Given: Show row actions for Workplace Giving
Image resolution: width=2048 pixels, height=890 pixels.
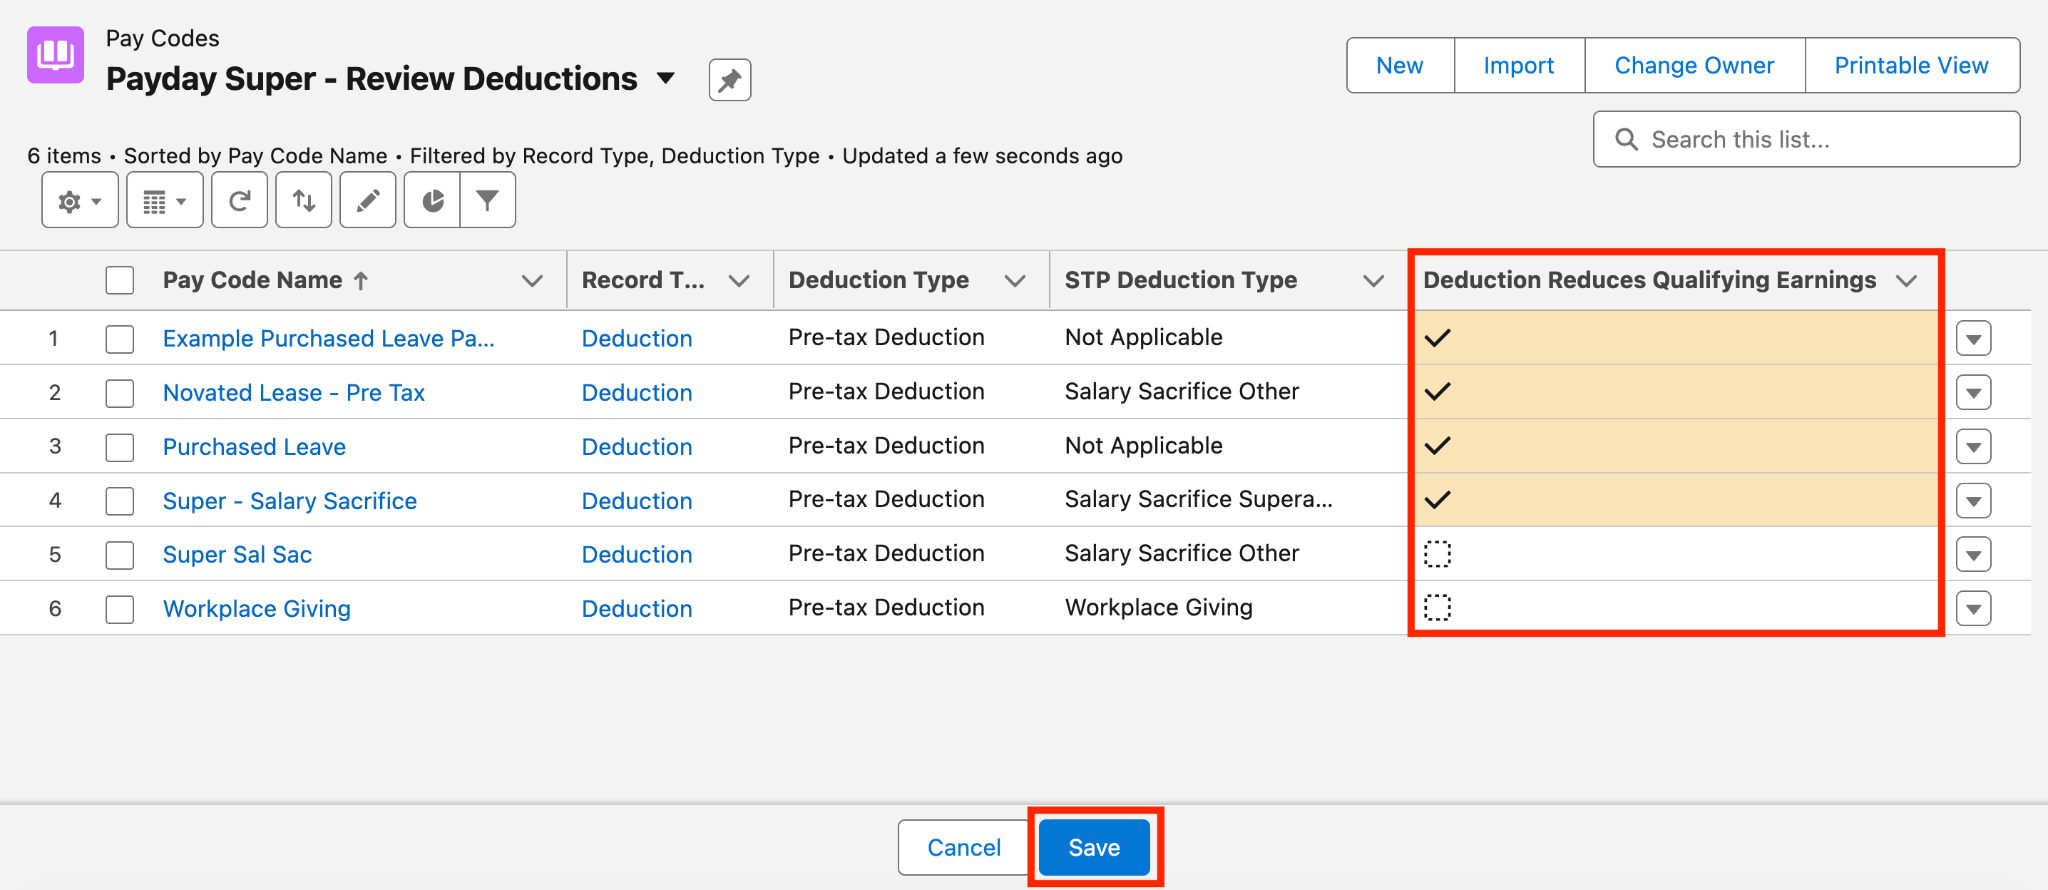Looking at the screenshot, I should tap(1974, 609).
